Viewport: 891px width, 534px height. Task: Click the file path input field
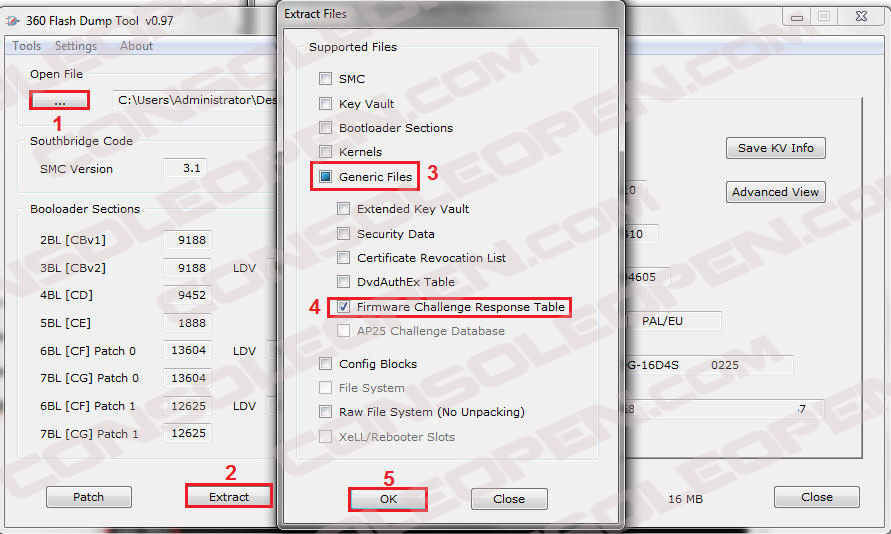point(194,101)
